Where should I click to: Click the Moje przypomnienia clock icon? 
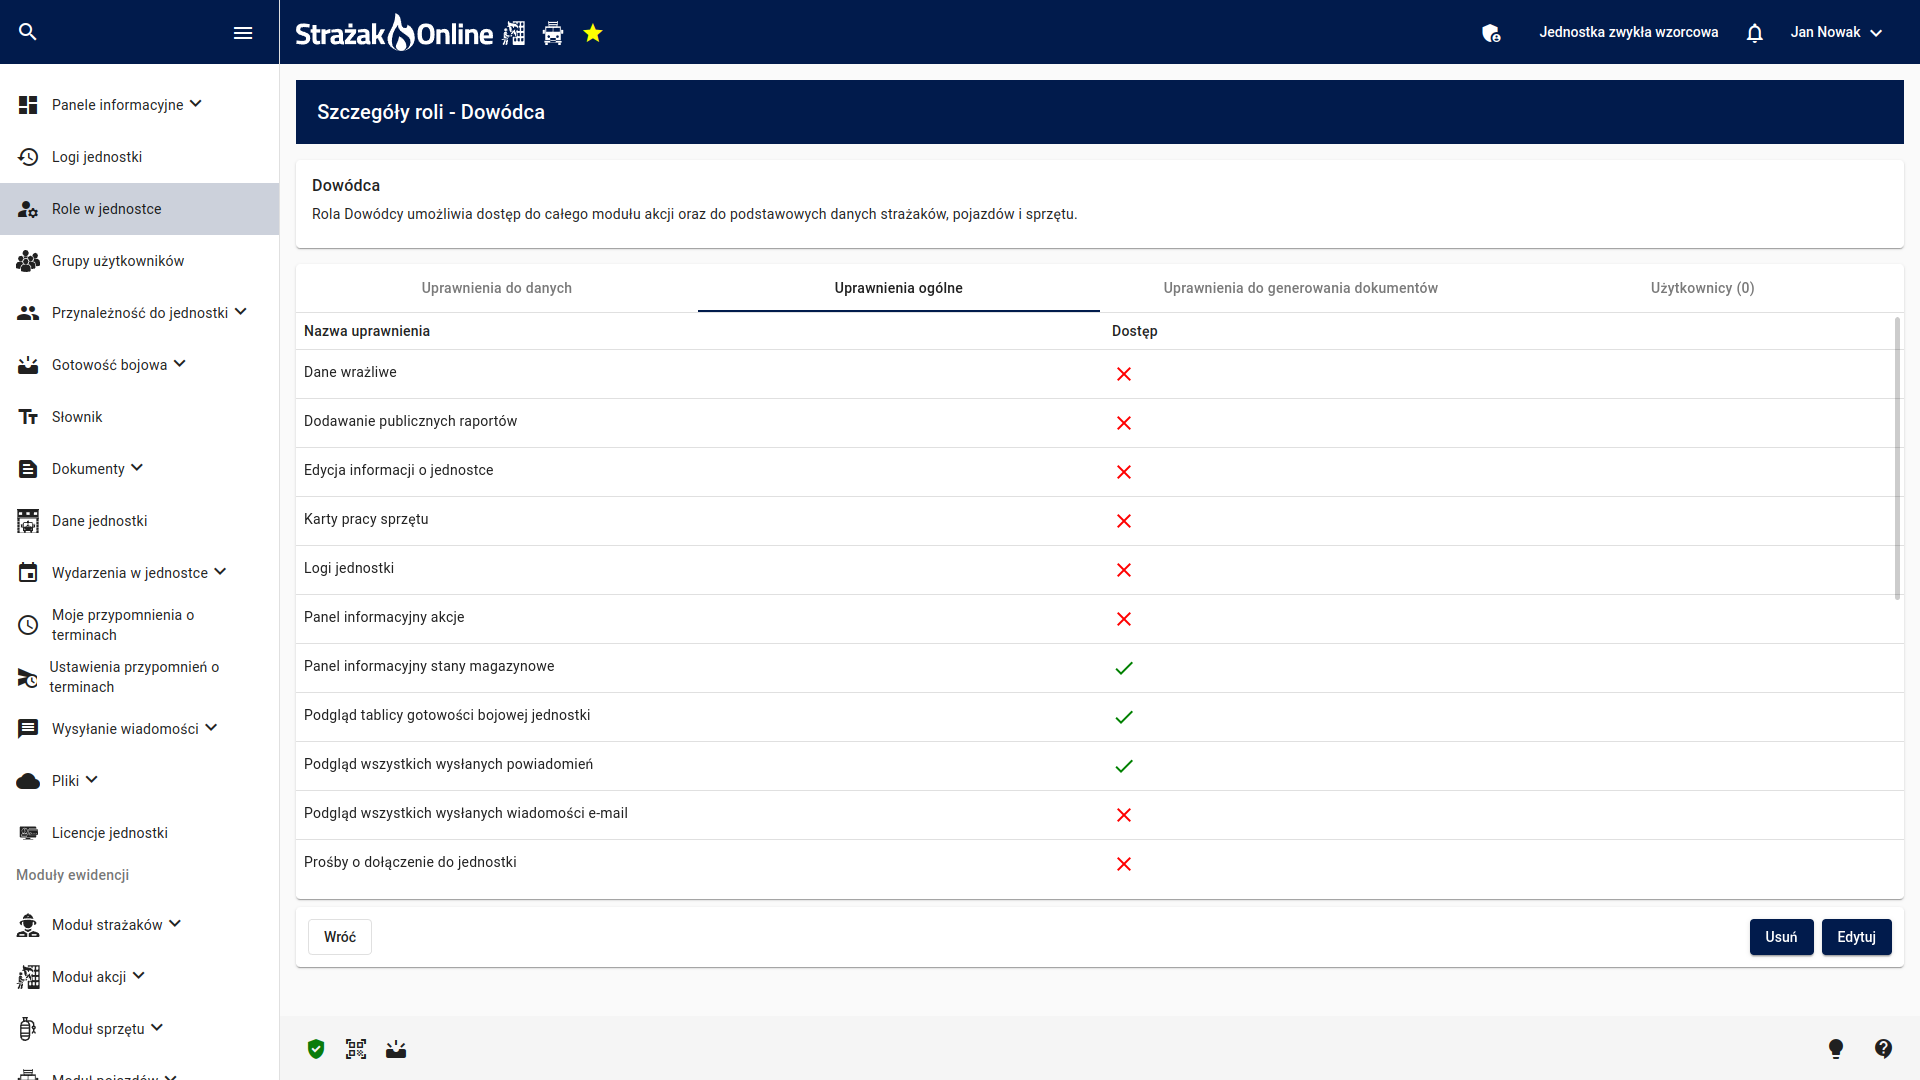pyautogui.click(x=28, y=625)
